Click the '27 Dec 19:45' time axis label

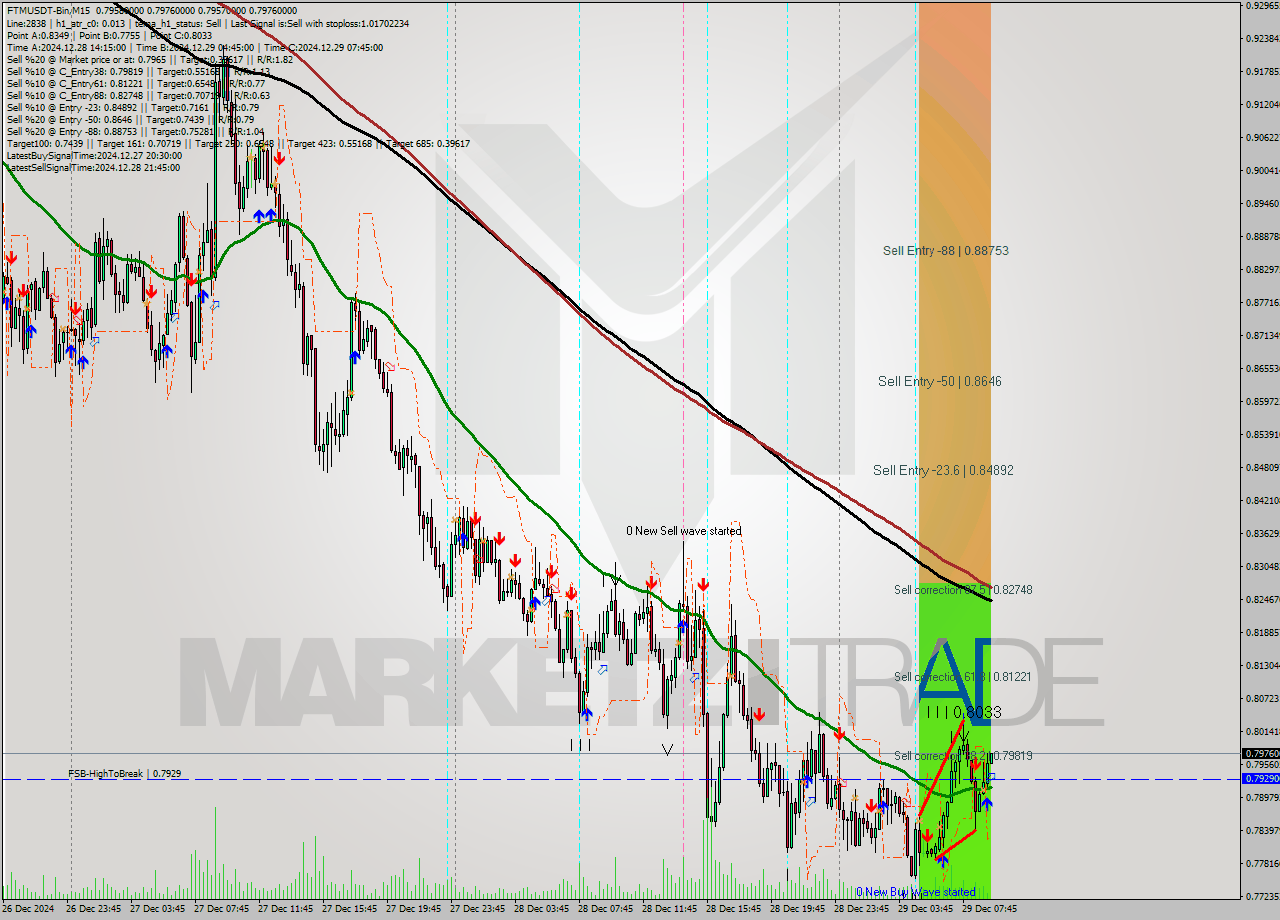pos(414,909)
